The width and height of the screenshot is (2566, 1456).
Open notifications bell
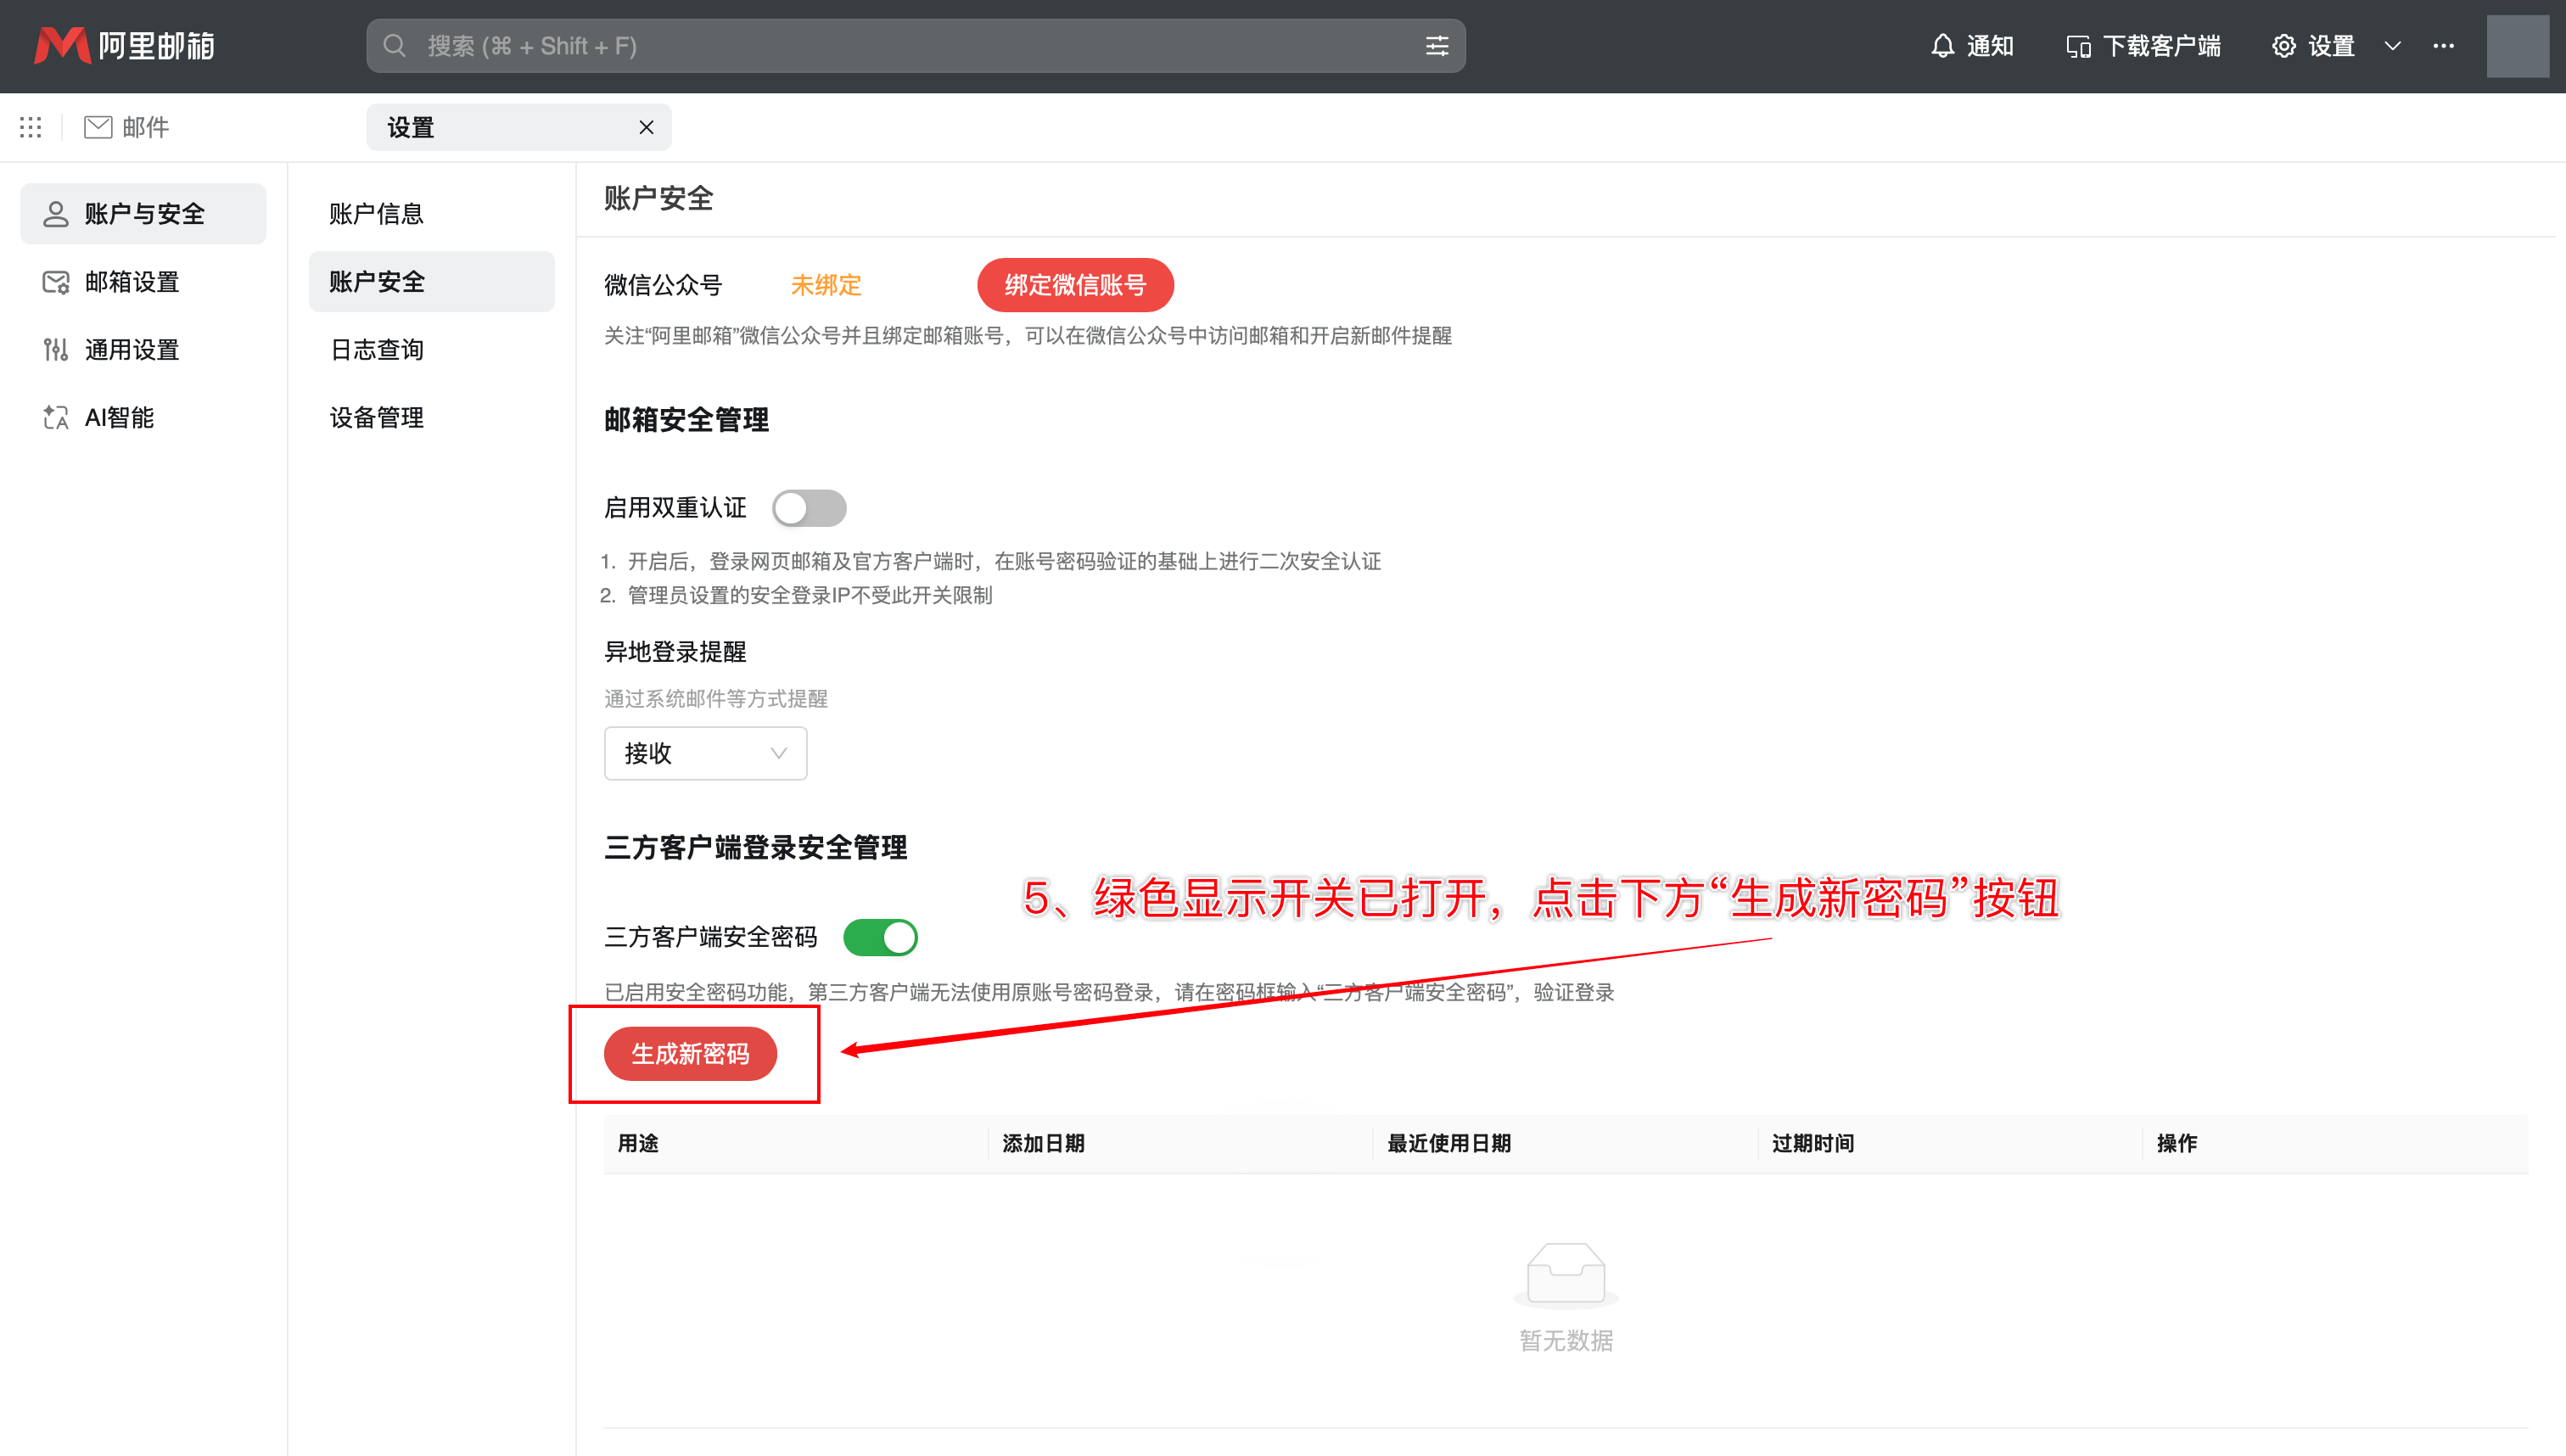(x=1942, y=46)
